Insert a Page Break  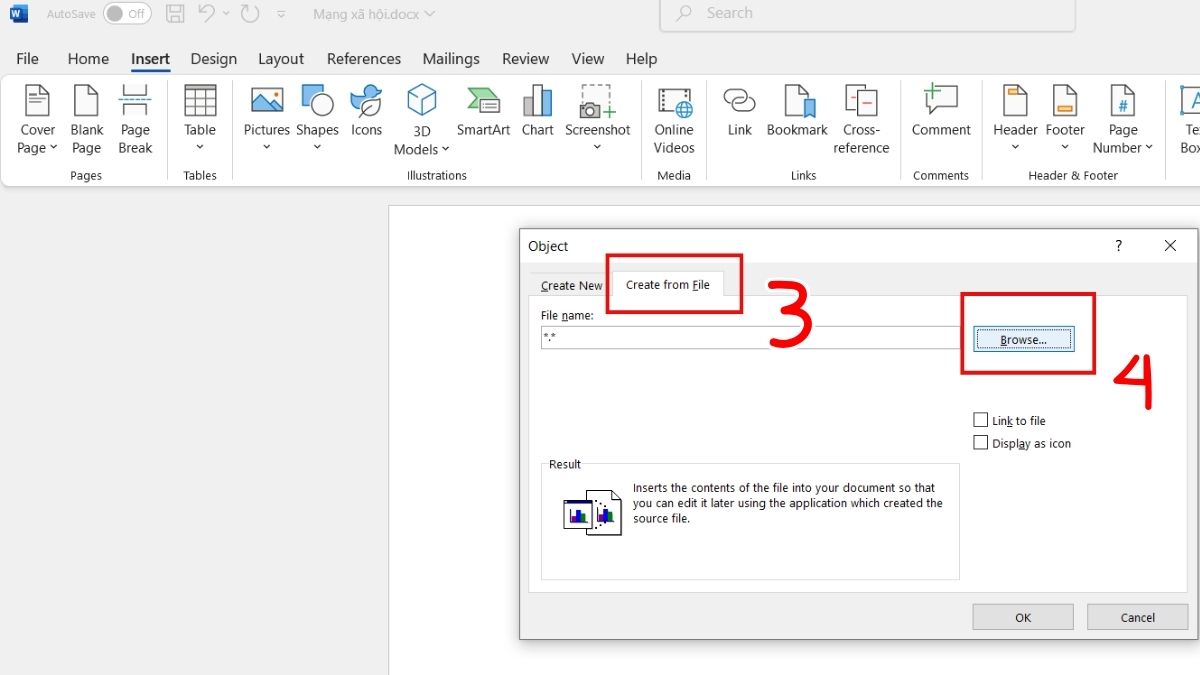(x=135, y=119)
